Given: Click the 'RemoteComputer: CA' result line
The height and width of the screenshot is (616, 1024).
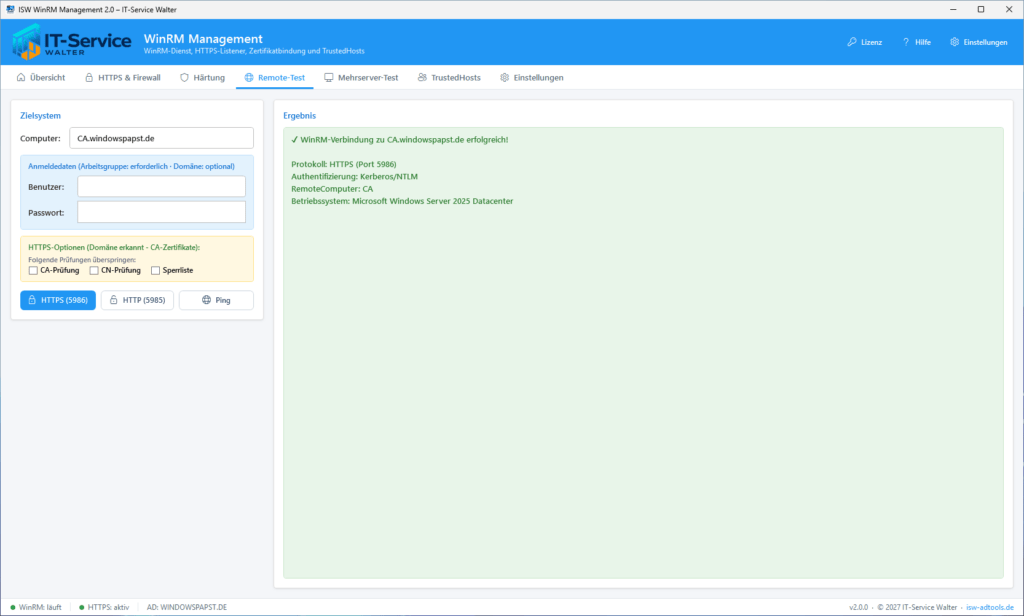Looking at the screenshot, I should (332, 189).
